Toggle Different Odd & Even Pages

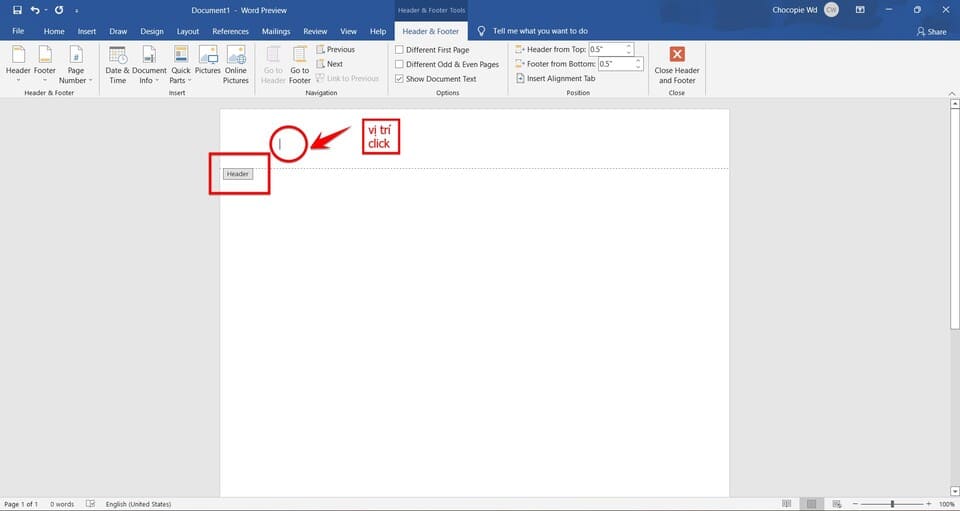pos(400,64)
